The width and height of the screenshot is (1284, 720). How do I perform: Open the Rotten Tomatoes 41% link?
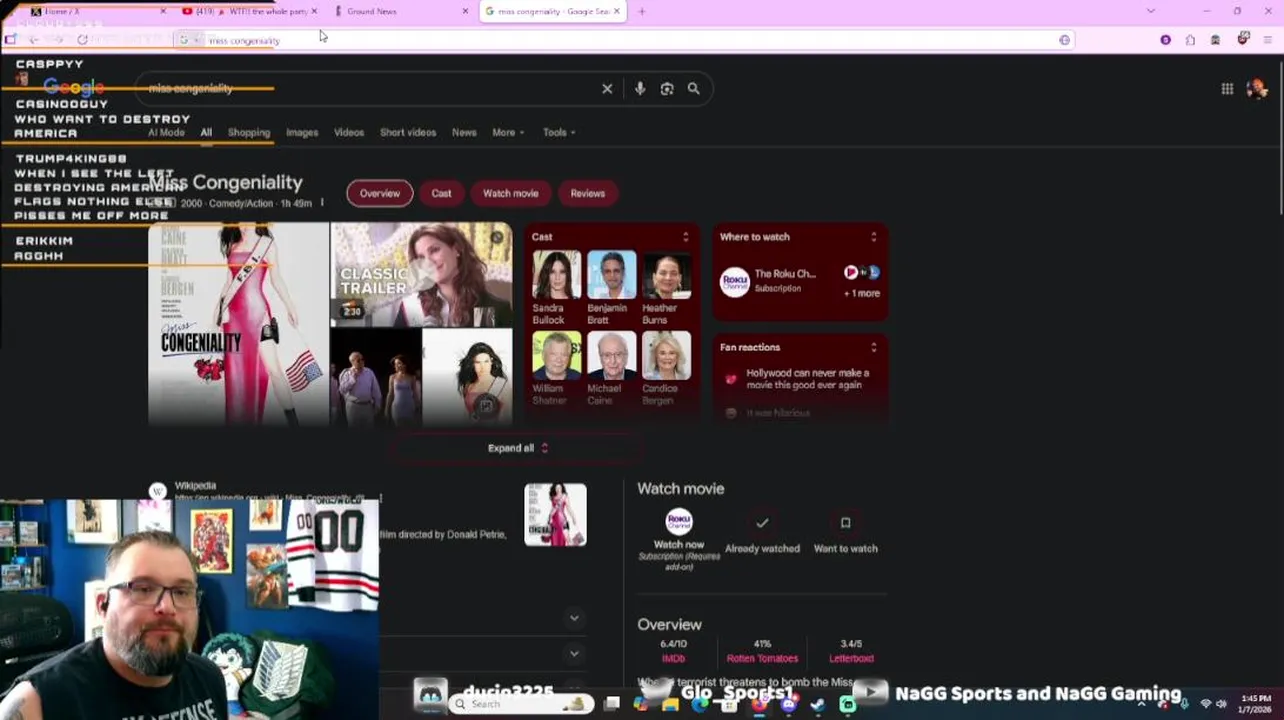click(x=762, y=651)
